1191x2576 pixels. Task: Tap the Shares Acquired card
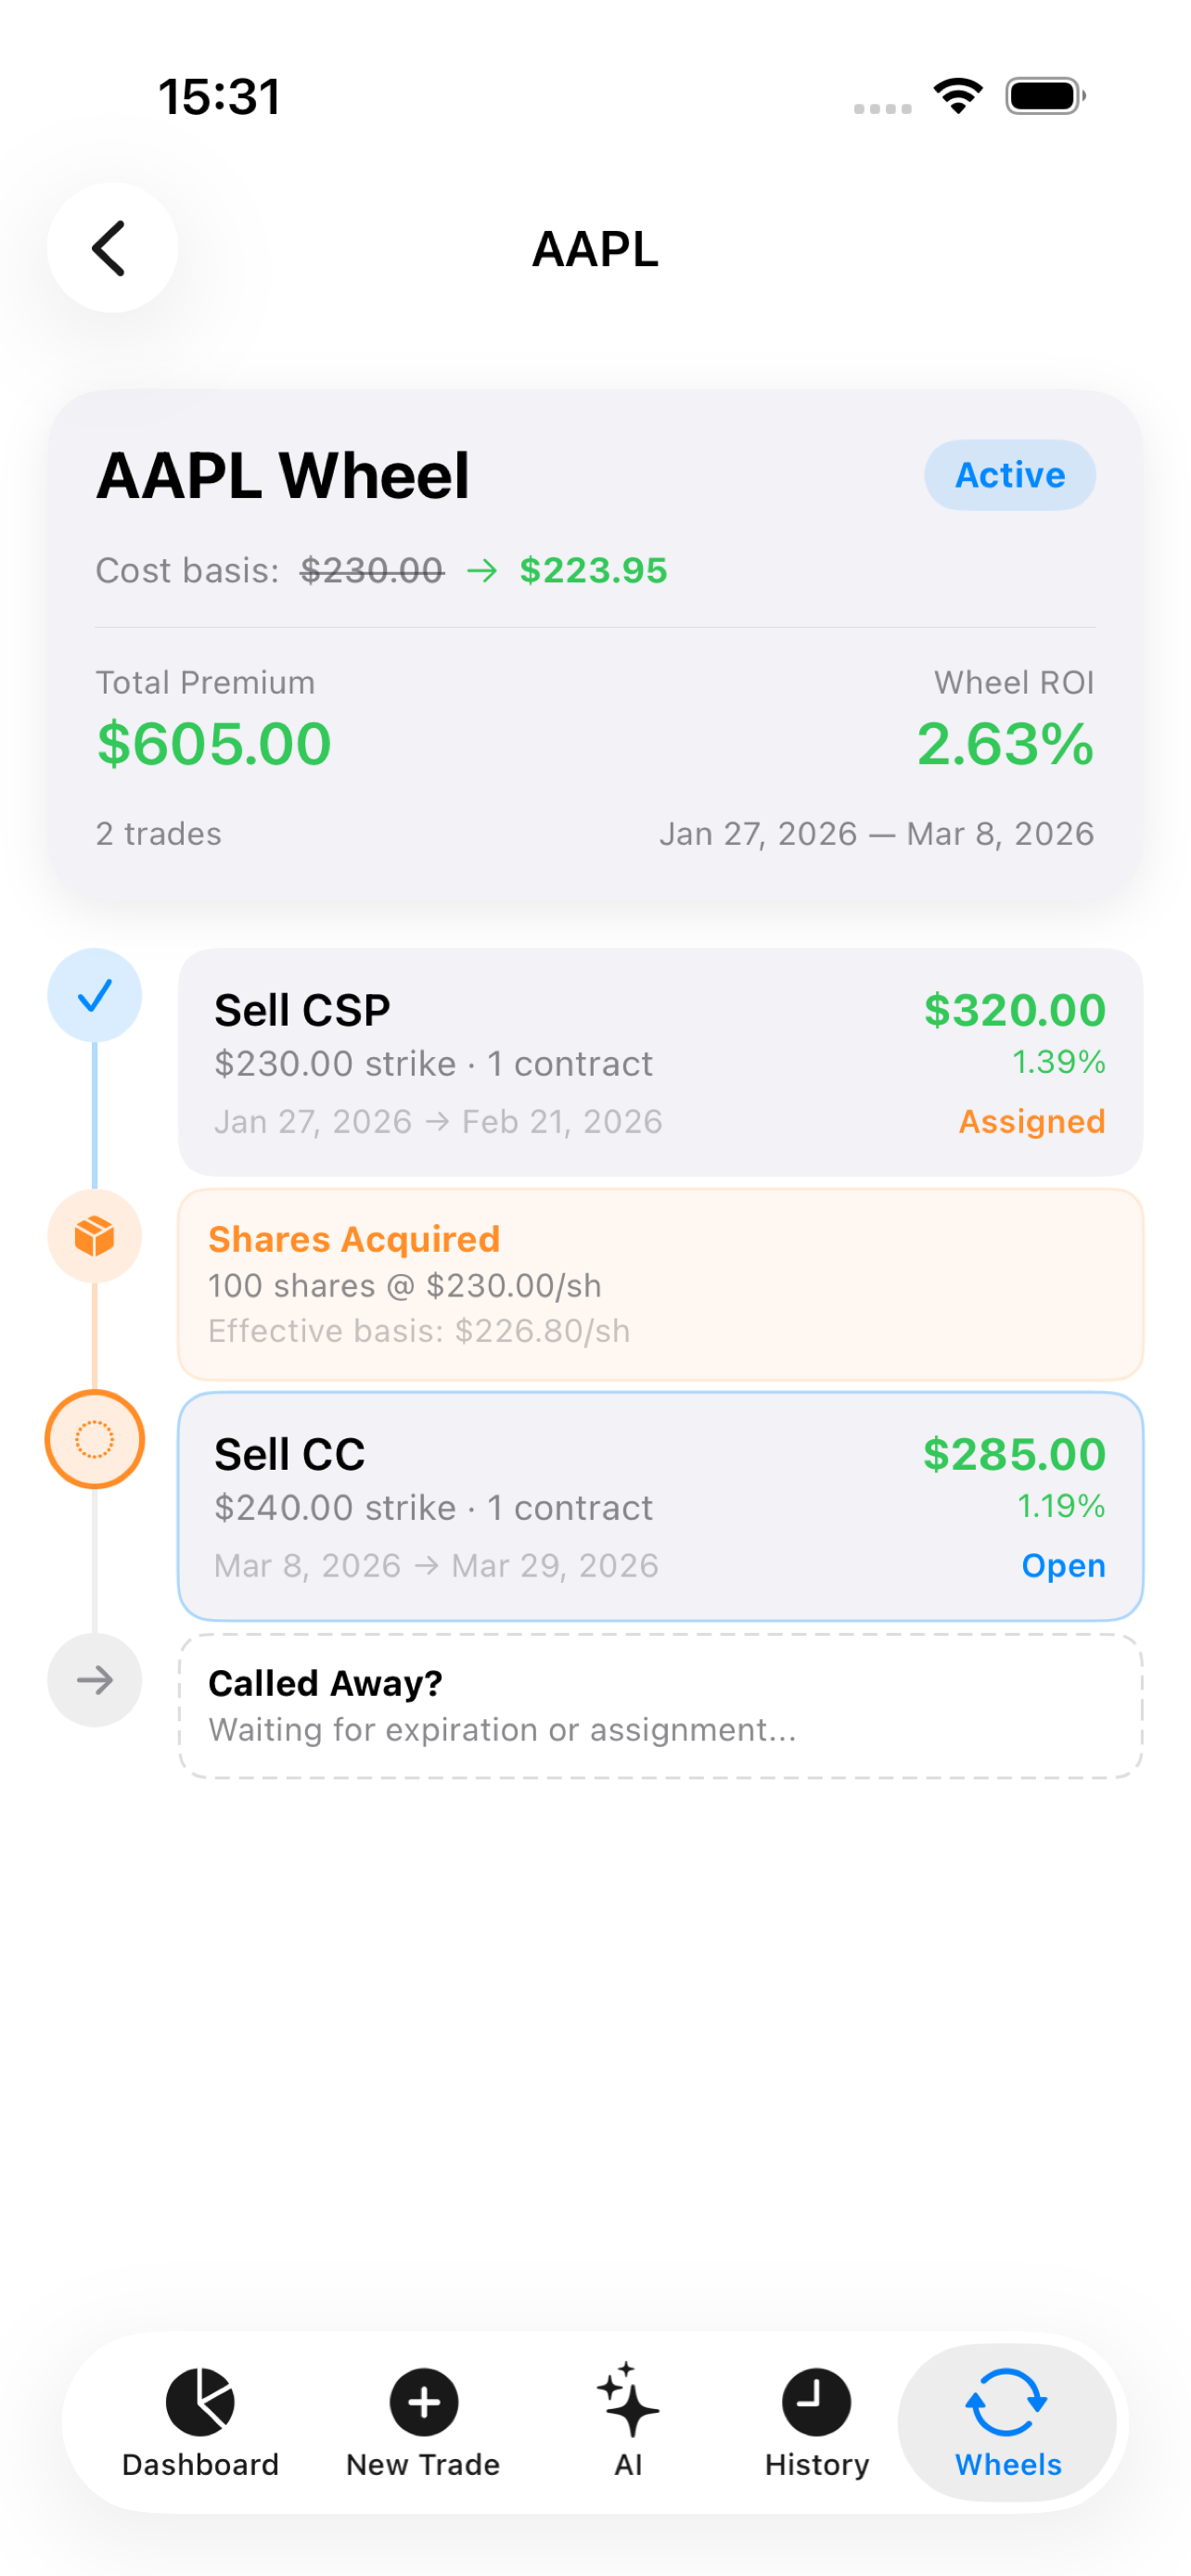pos(660,1285)
